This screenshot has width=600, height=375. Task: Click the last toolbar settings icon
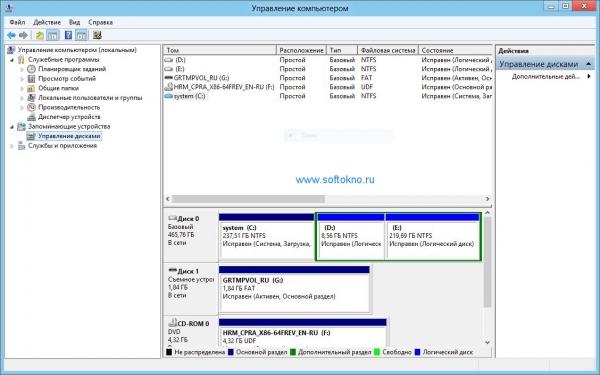tap(97, 36)
